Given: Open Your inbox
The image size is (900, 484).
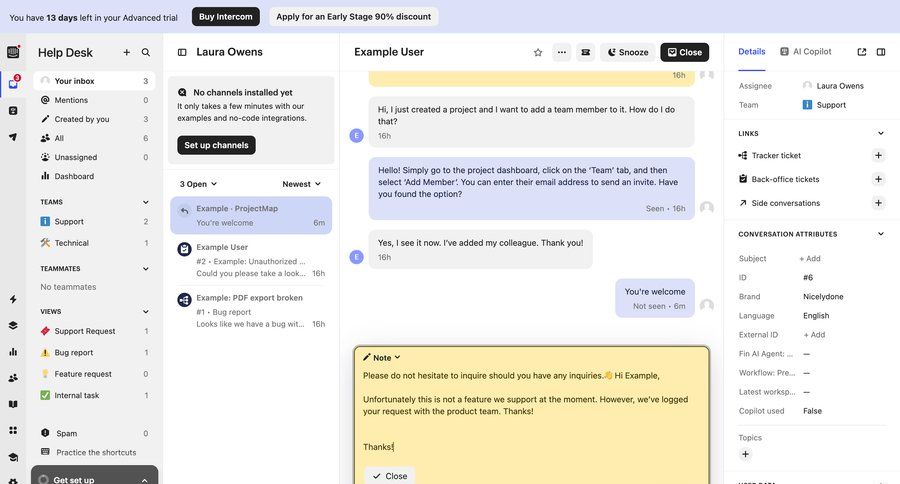Looking at the screenshot, I should click(x=94, y=81).
